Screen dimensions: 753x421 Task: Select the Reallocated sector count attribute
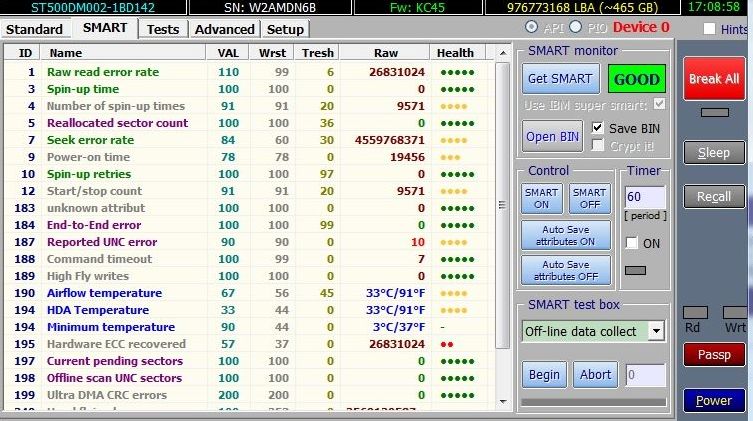249,123
